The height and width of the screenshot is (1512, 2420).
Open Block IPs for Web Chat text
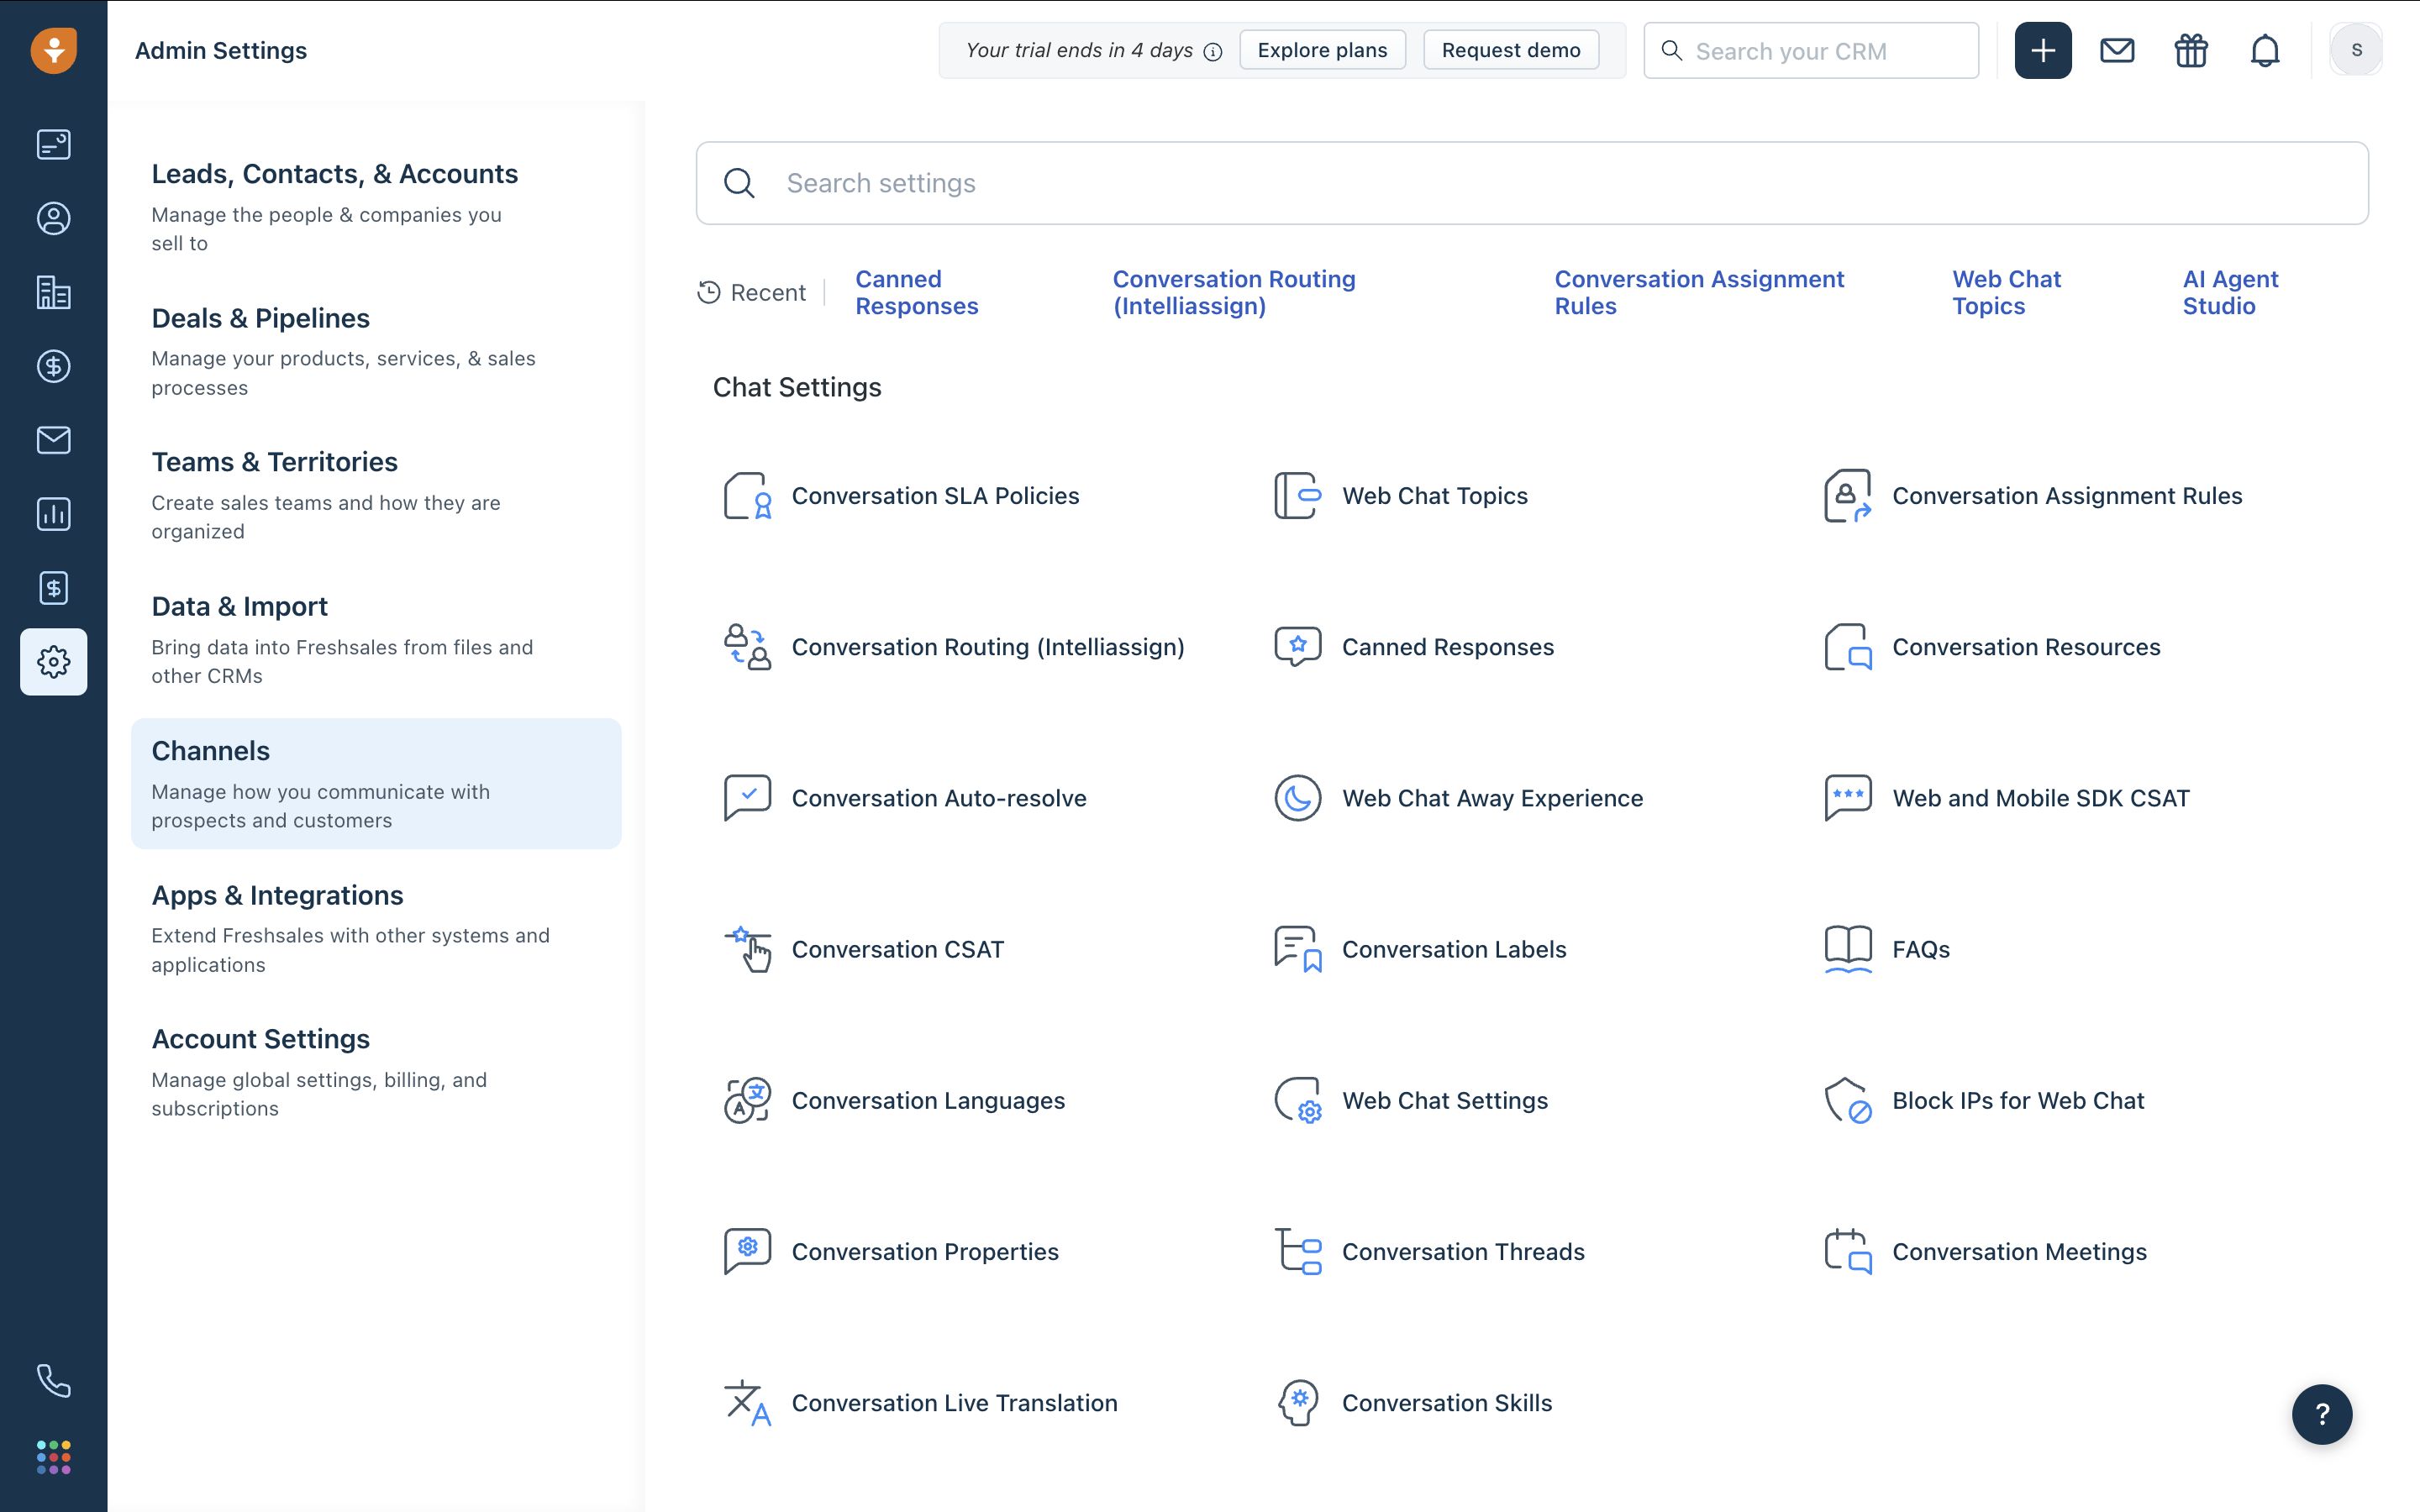click(x=2018, y=1100)
